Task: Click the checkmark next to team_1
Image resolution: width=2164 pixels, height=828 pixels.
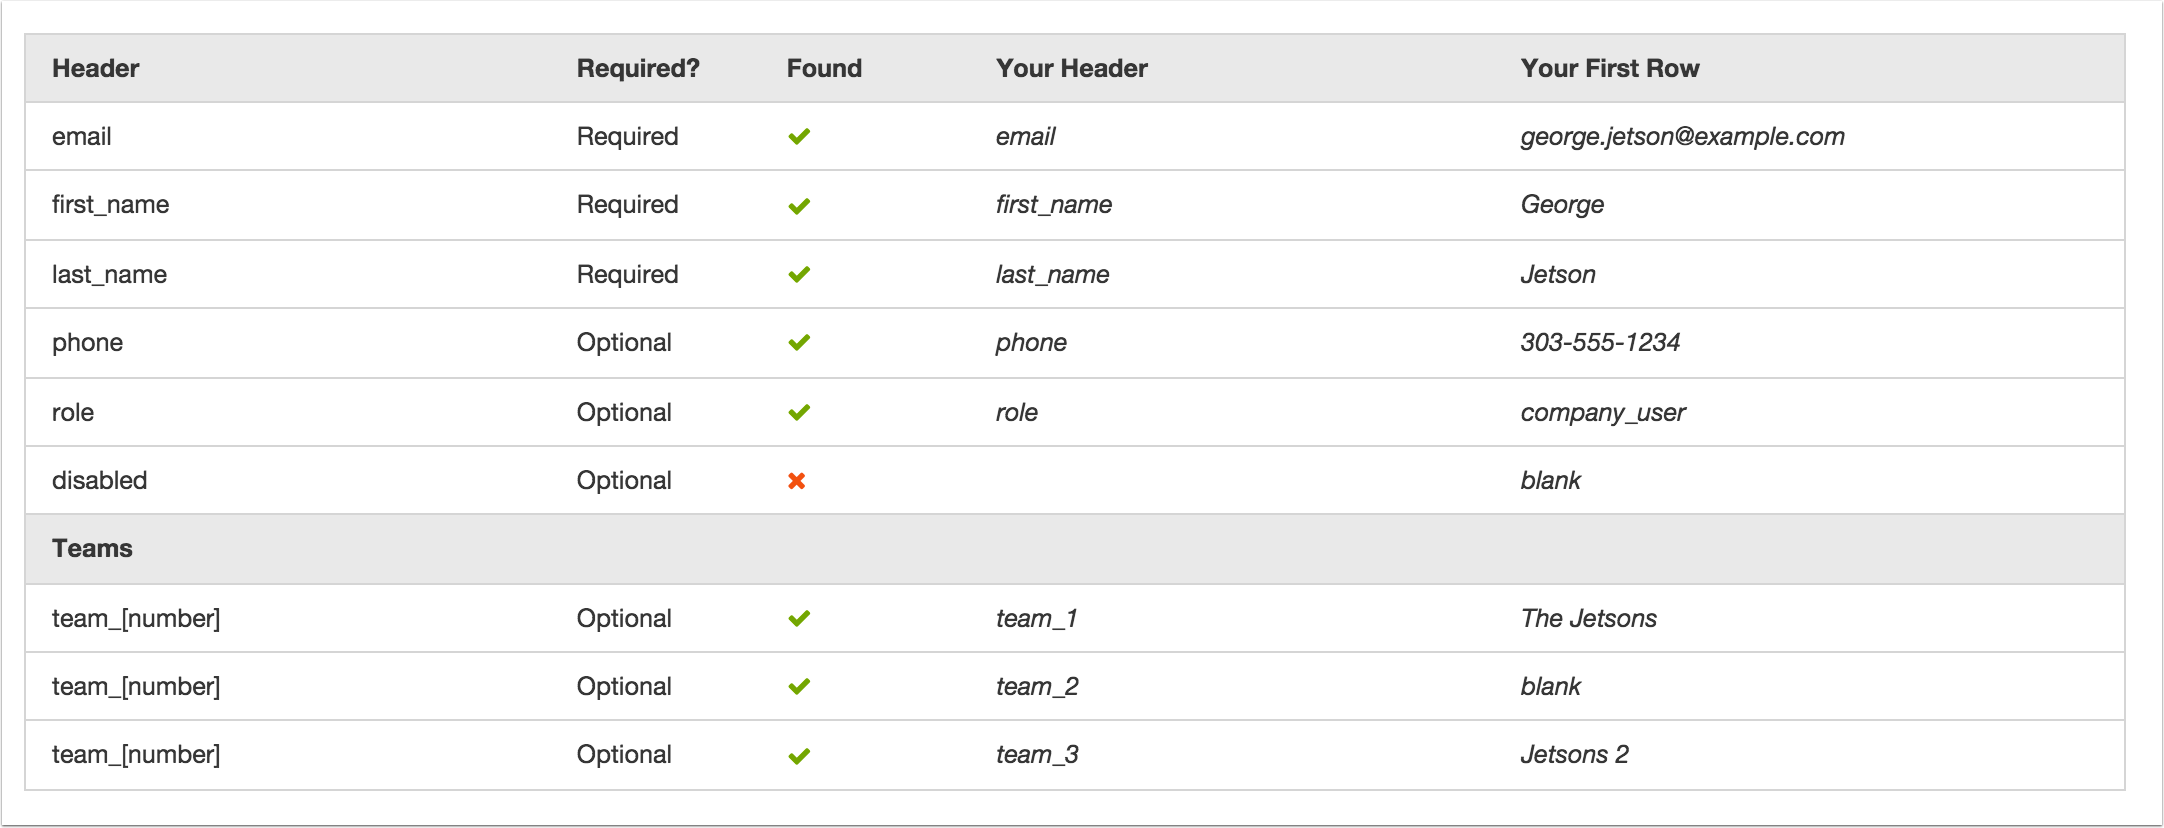Action: (x=799, y=619)
